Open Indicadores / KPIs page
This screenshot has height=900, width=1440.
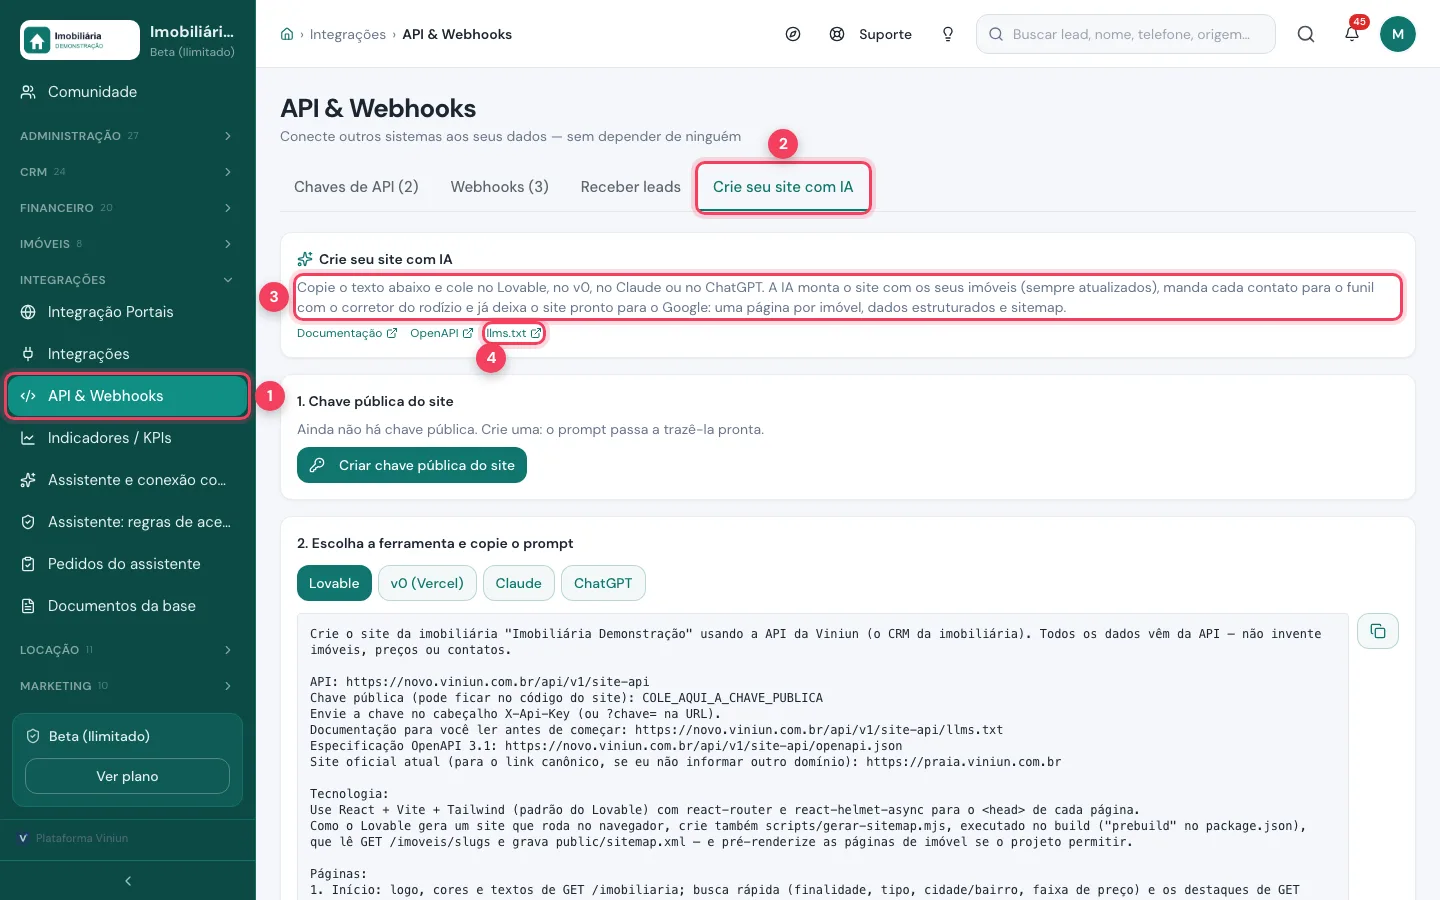[x=128, y=438]
